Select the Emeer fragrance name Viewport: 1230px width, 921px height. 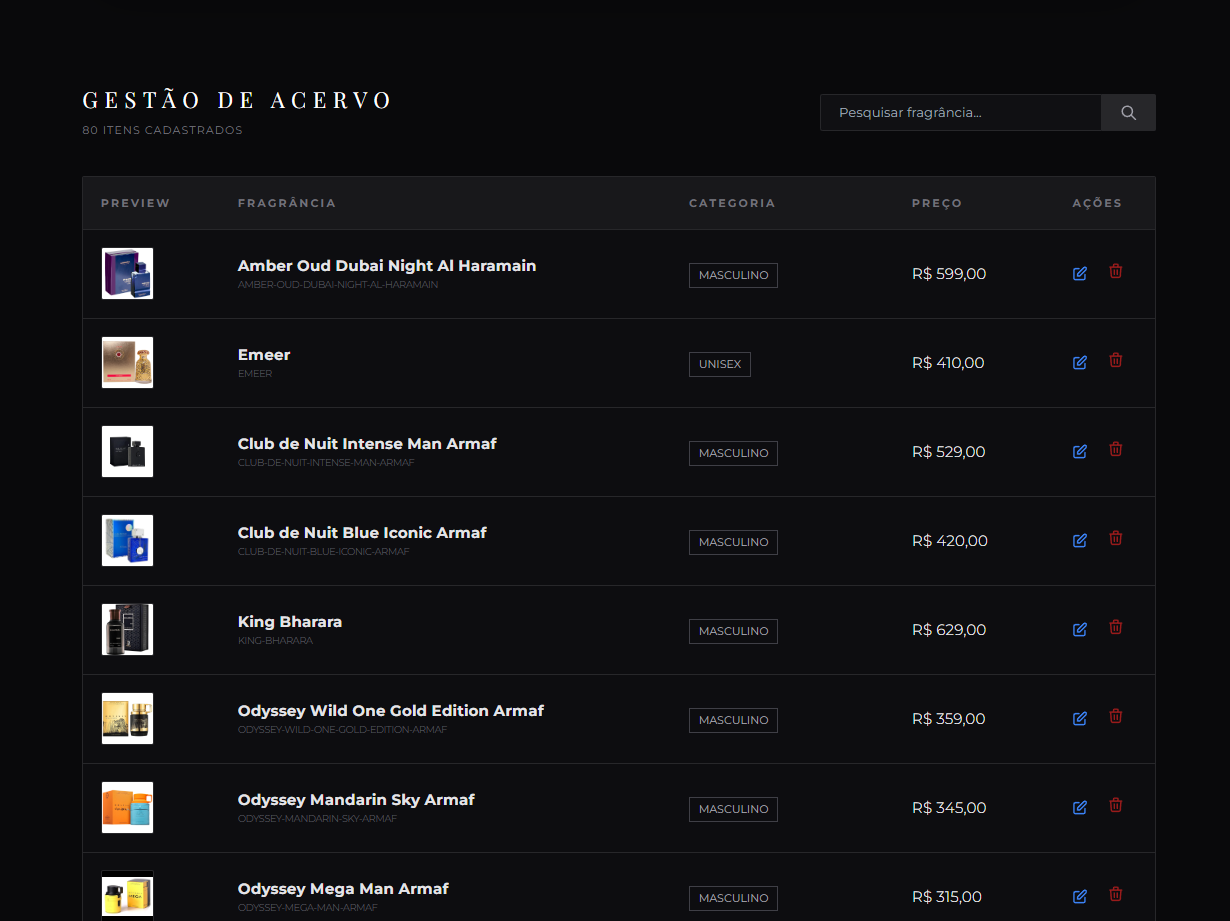[264, 355]
